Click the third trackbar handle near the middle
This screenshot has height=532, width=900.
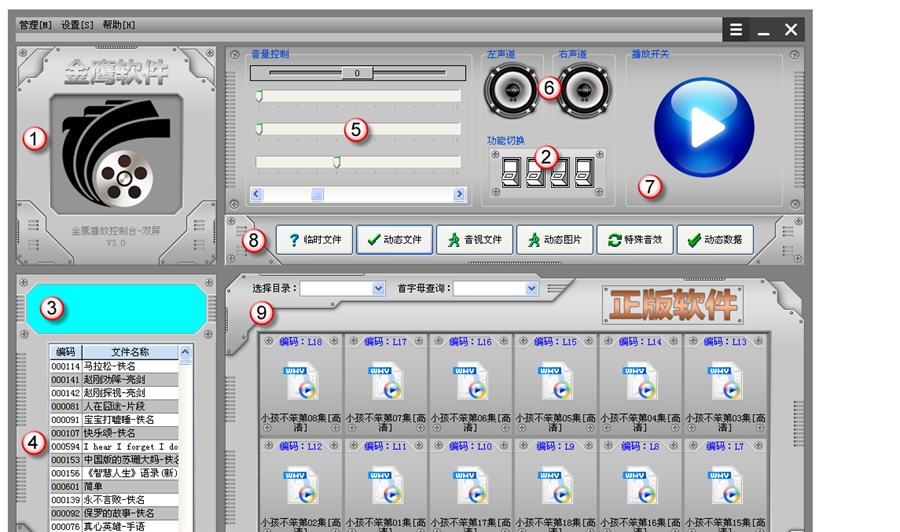337,162
